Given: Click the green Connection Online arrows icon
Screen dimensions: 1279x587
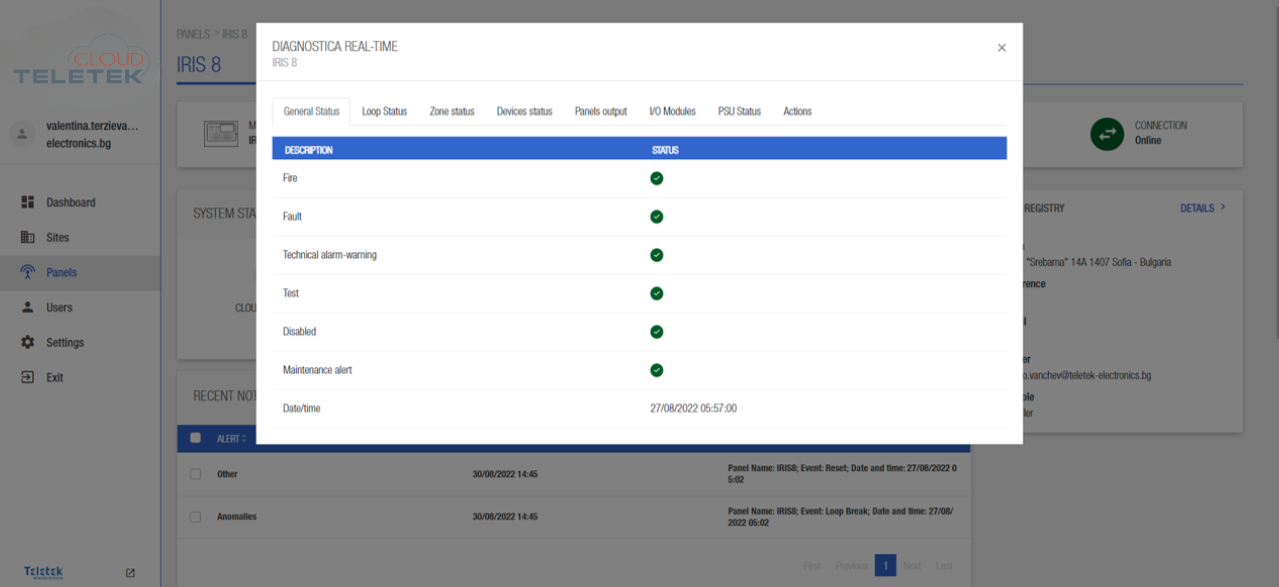Looking at the screenshot, I should click(x=1107, y=133).
